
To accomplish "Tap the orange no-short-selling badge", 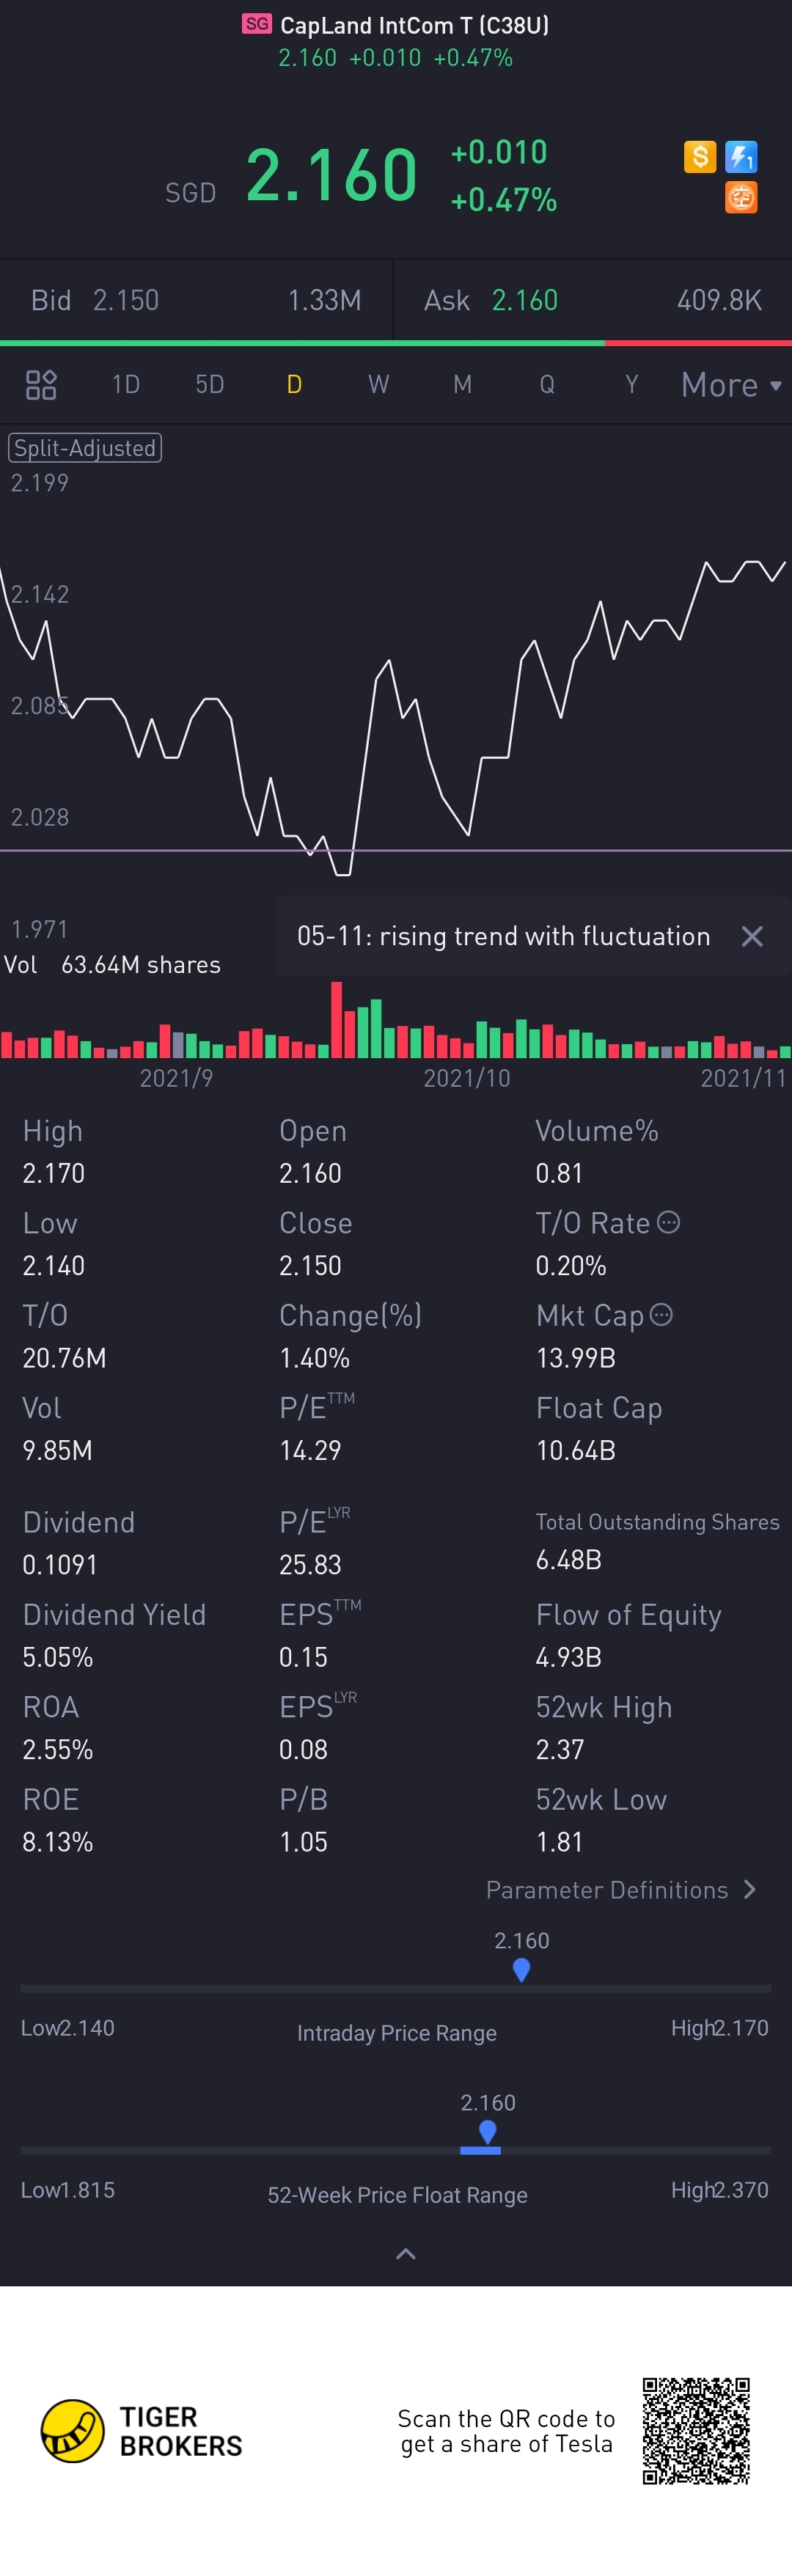I will pyautogui.click(x=741, y=197).
